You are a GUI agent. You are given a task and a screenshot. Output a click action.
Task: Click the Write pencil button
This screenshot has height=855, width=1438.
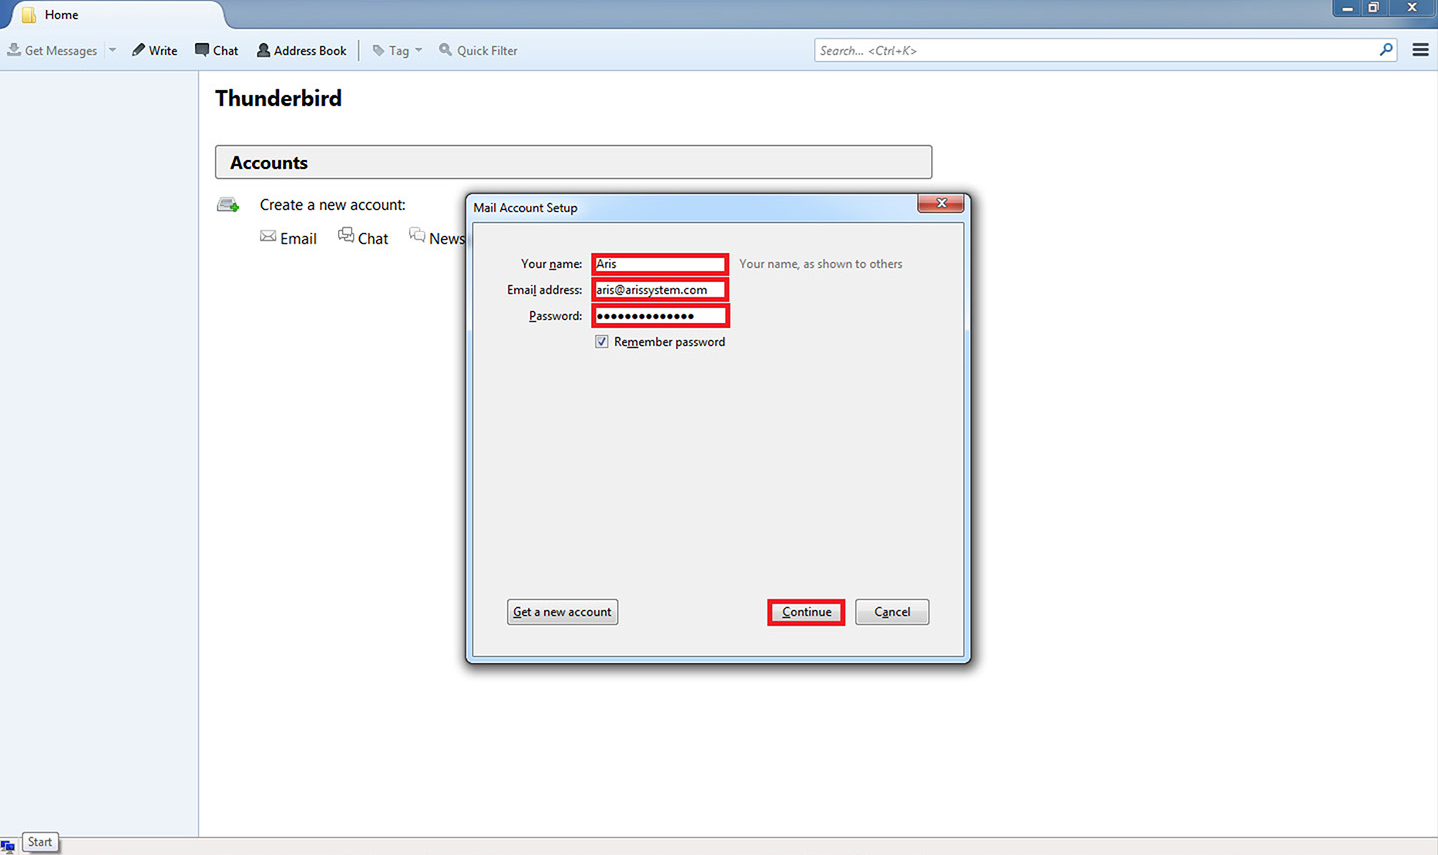[154, 50]
